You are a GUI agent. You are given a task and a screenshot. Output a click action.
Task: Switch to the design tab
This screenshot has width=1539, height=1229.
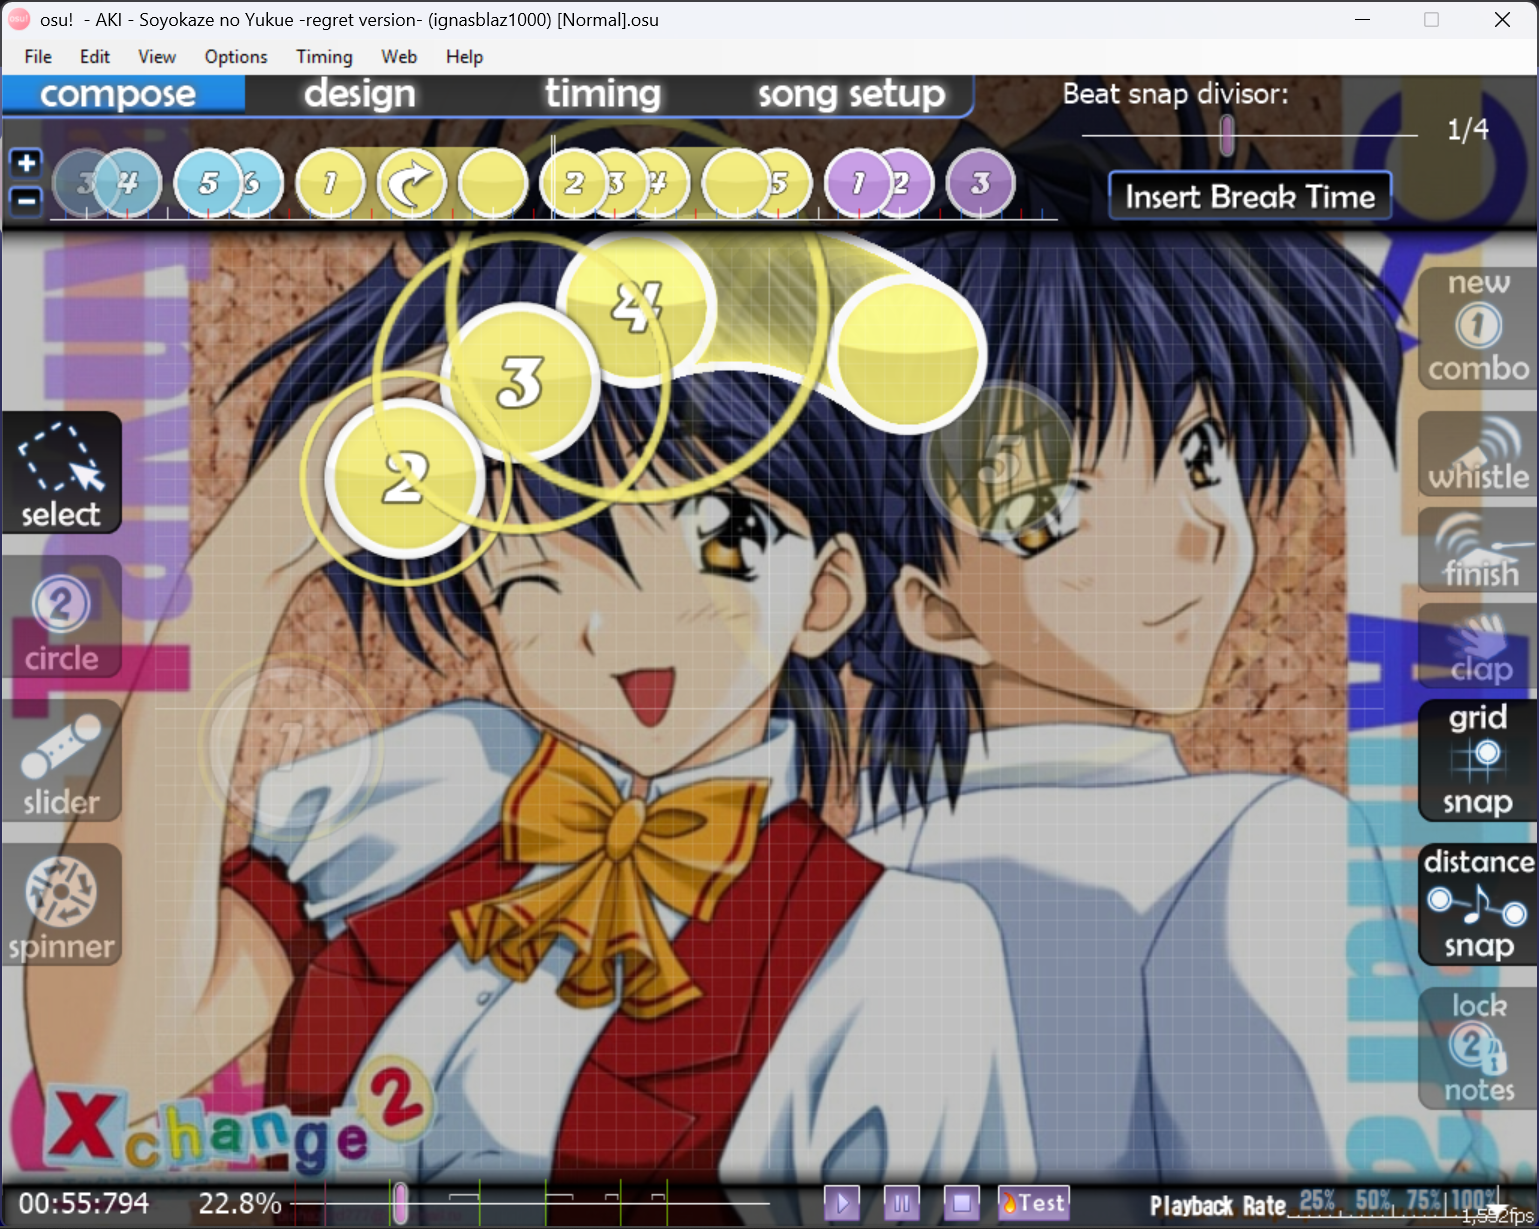(359, 94)
